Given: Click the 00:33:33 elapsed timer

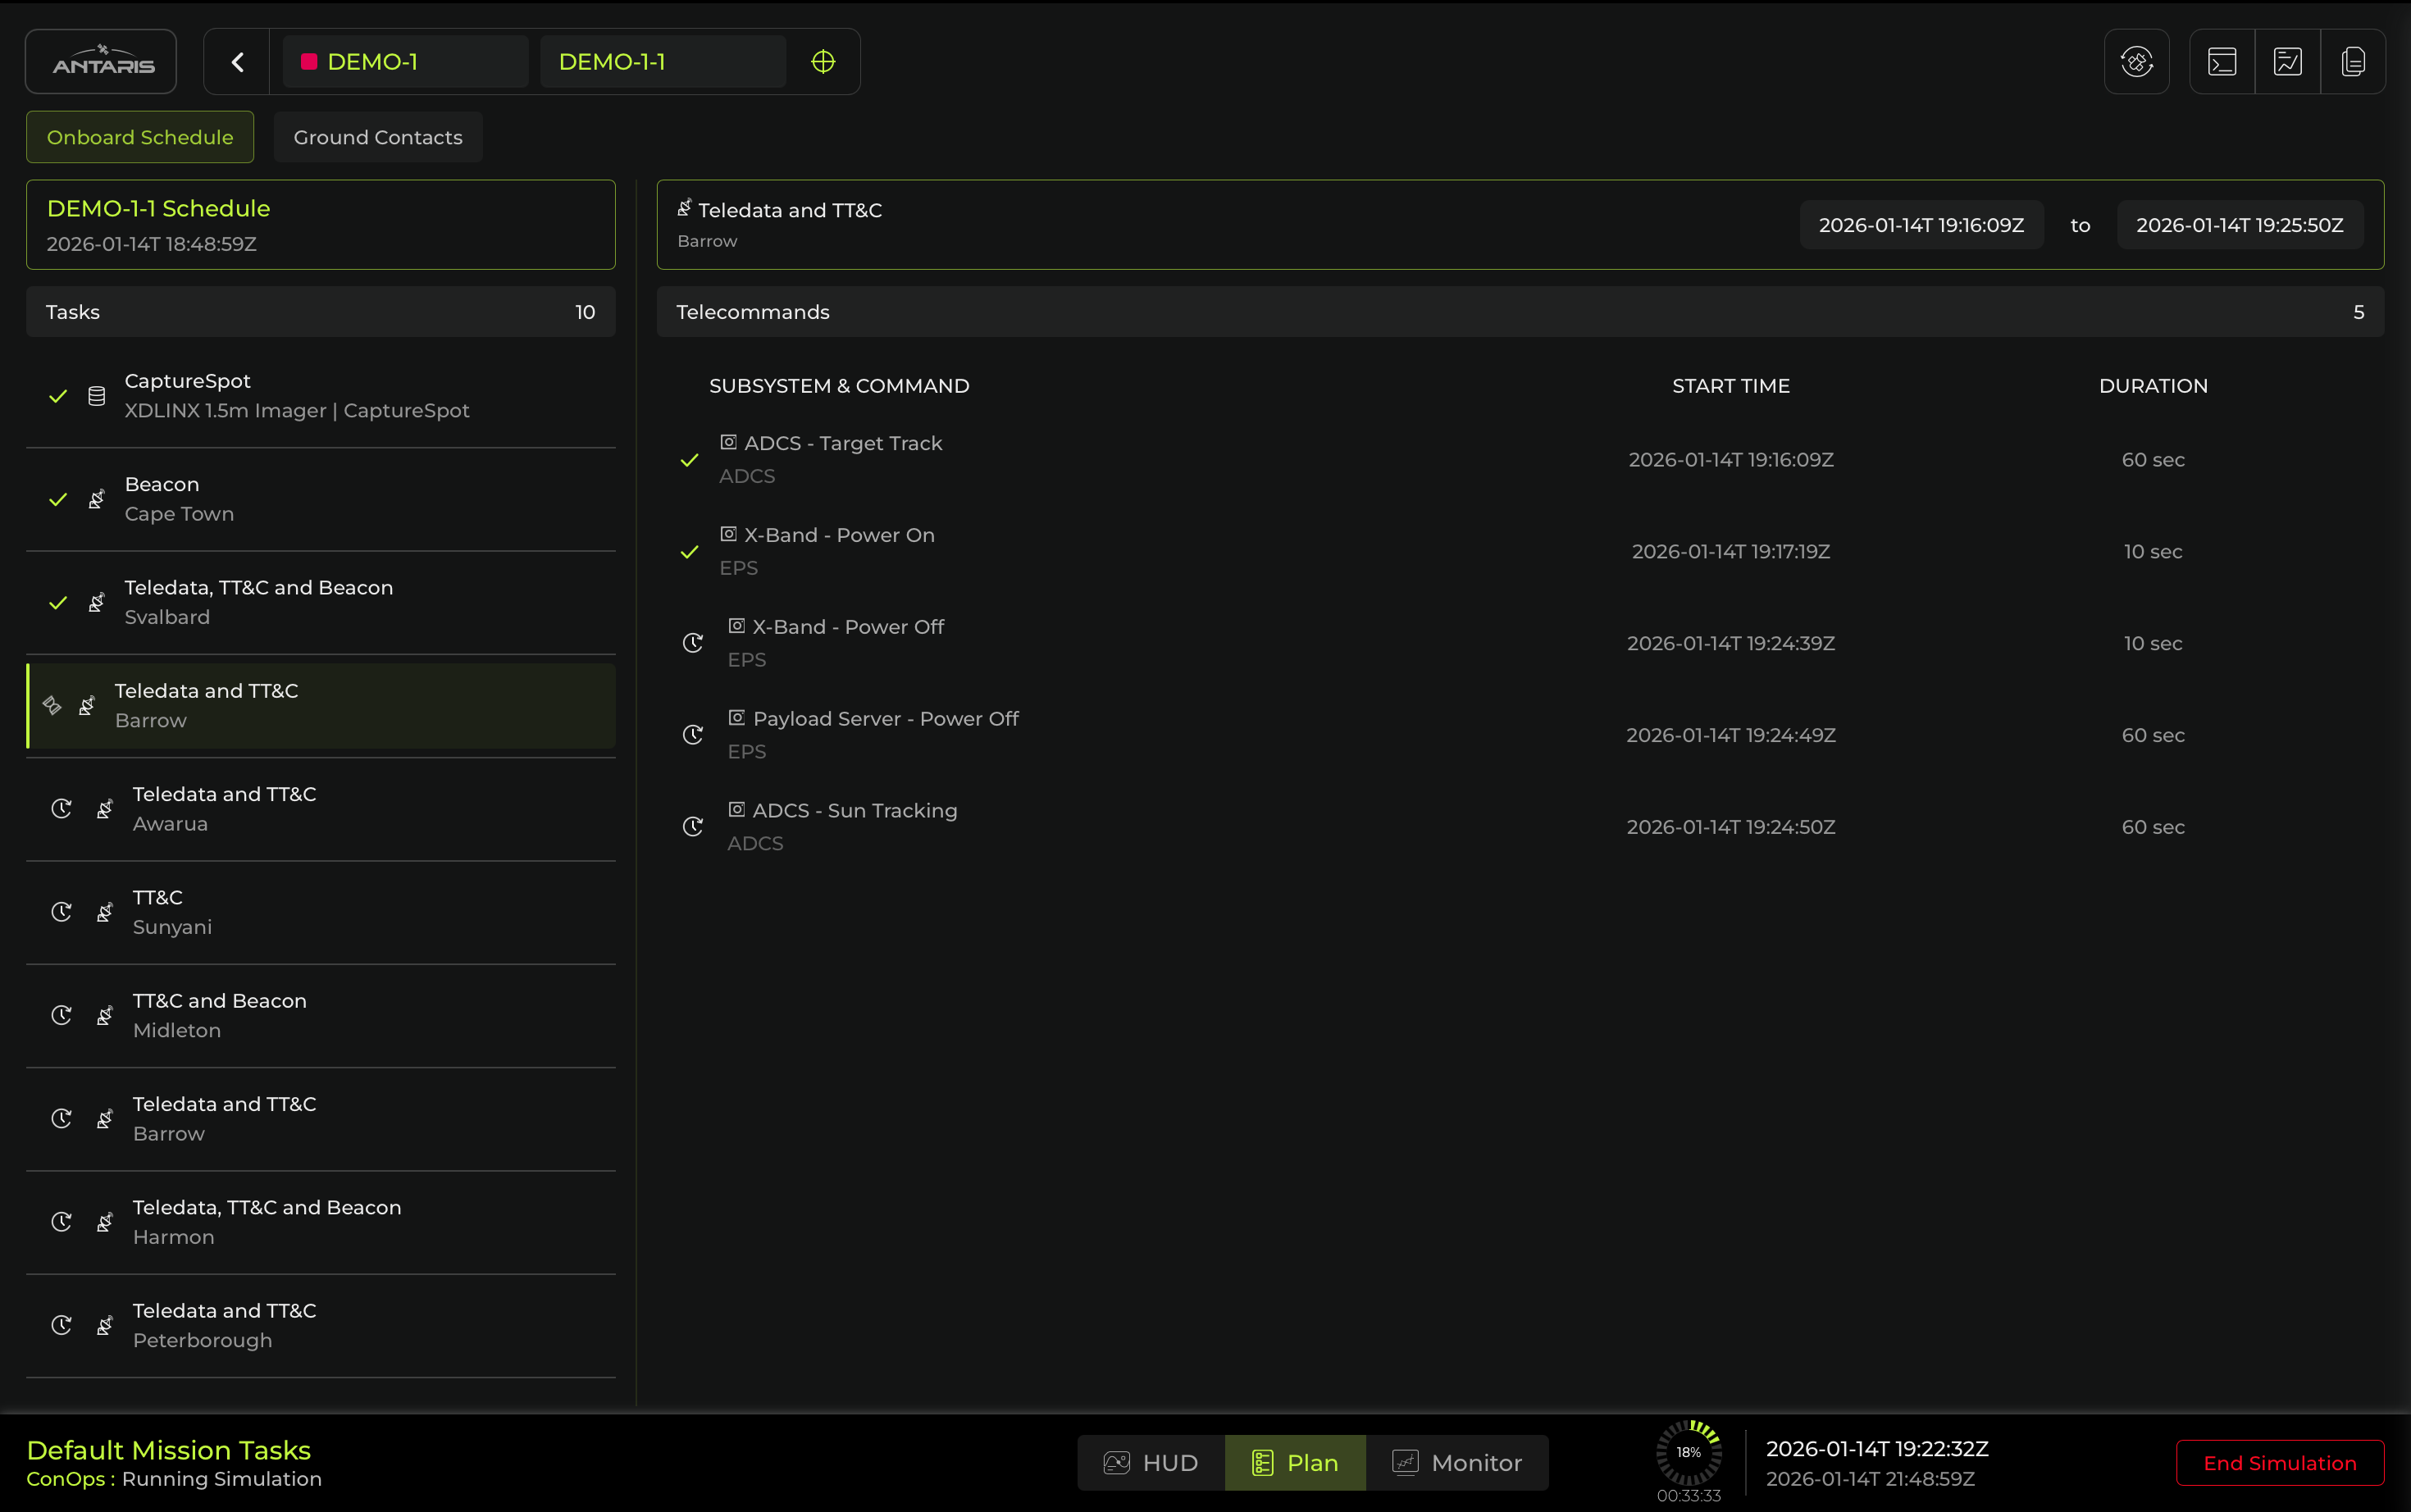Looking at the screenshot, I should click(1689, 1496).
